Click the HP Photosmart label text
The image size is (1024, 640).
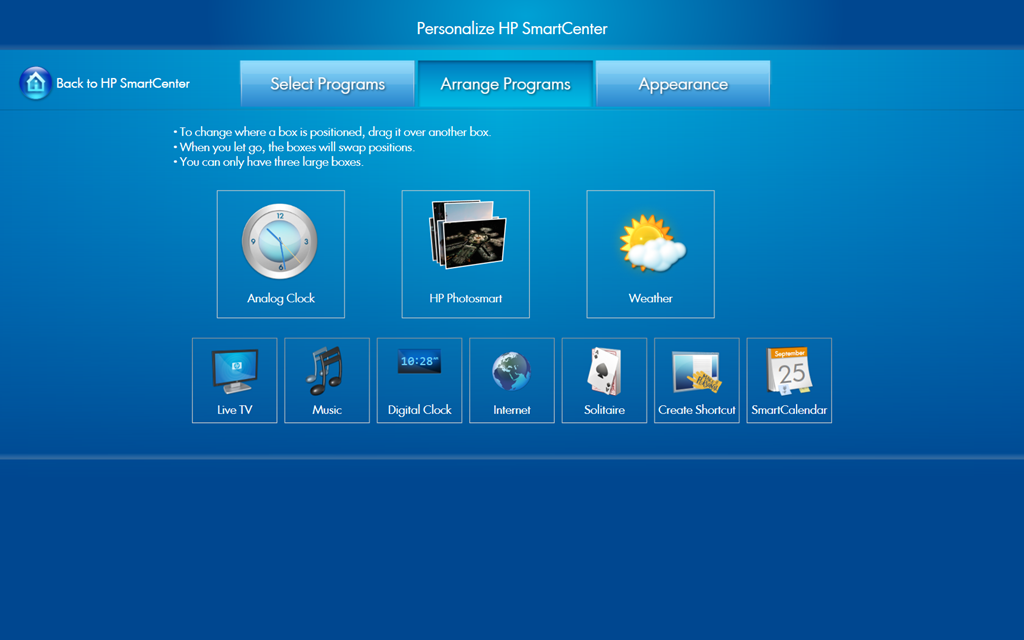pyautogui.click(x=466, y=298)
